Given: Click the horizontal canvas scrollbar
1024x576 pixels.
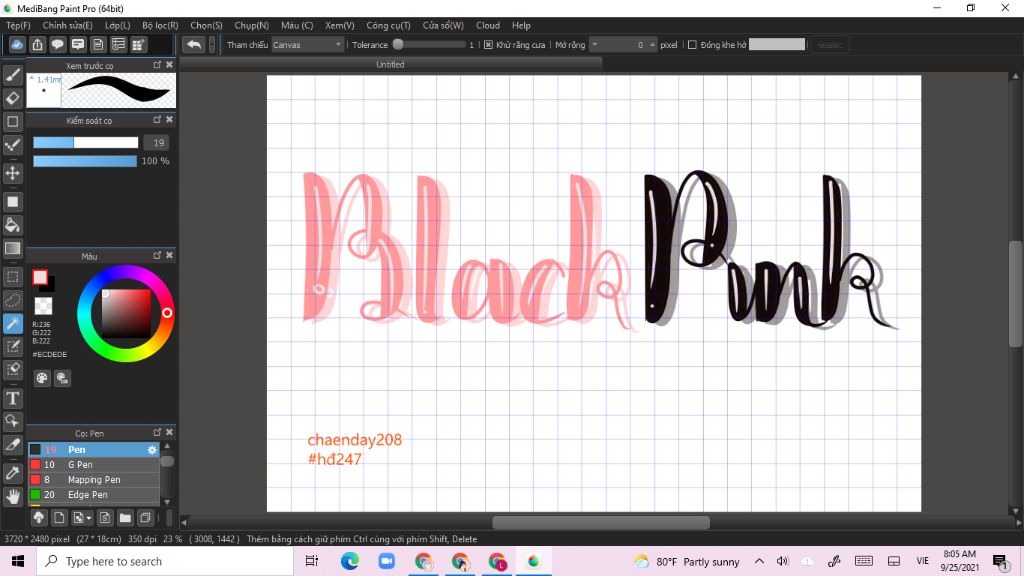Looking at the screenshot, I should tap(601, 522).
